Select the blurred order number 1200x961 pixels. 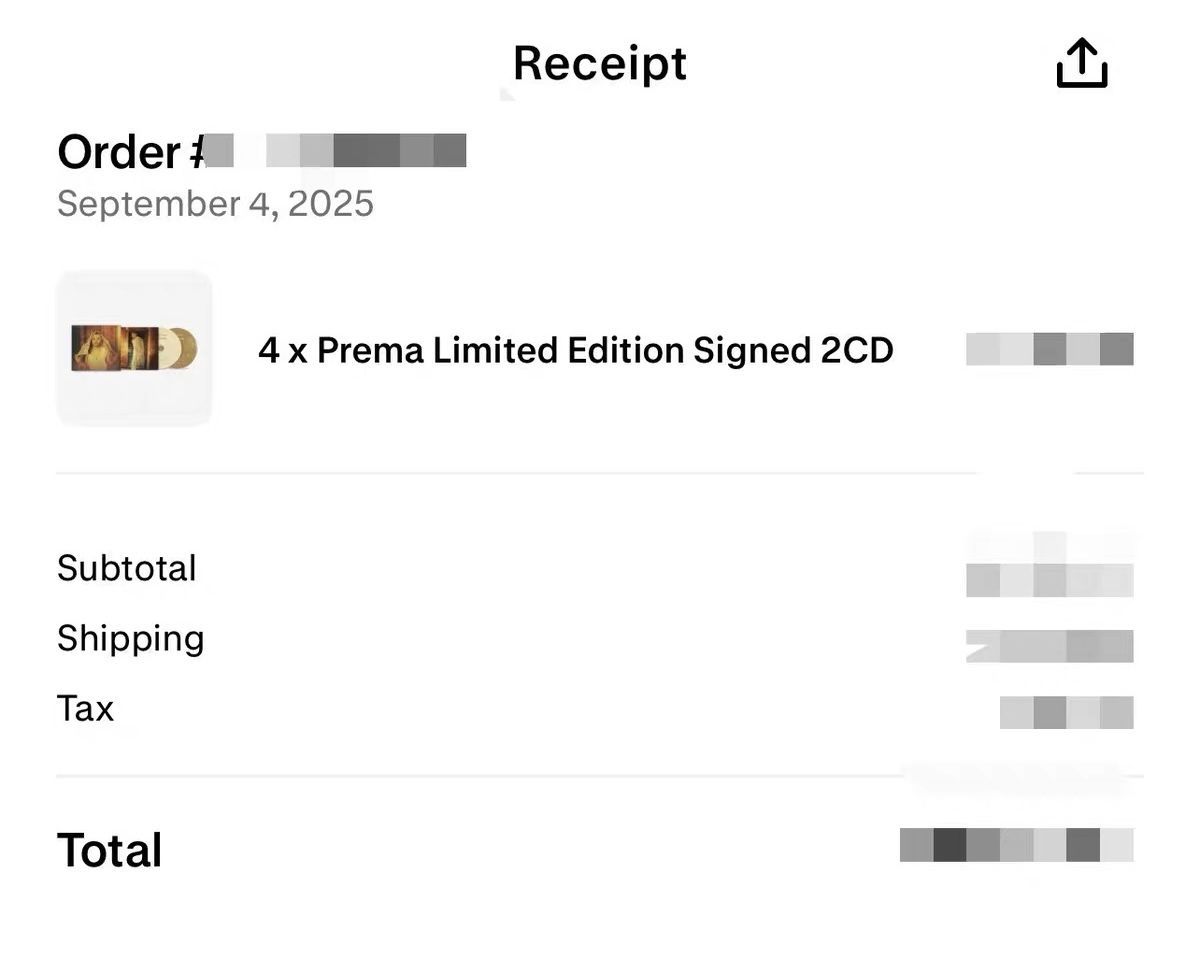(x=336, y=151)
